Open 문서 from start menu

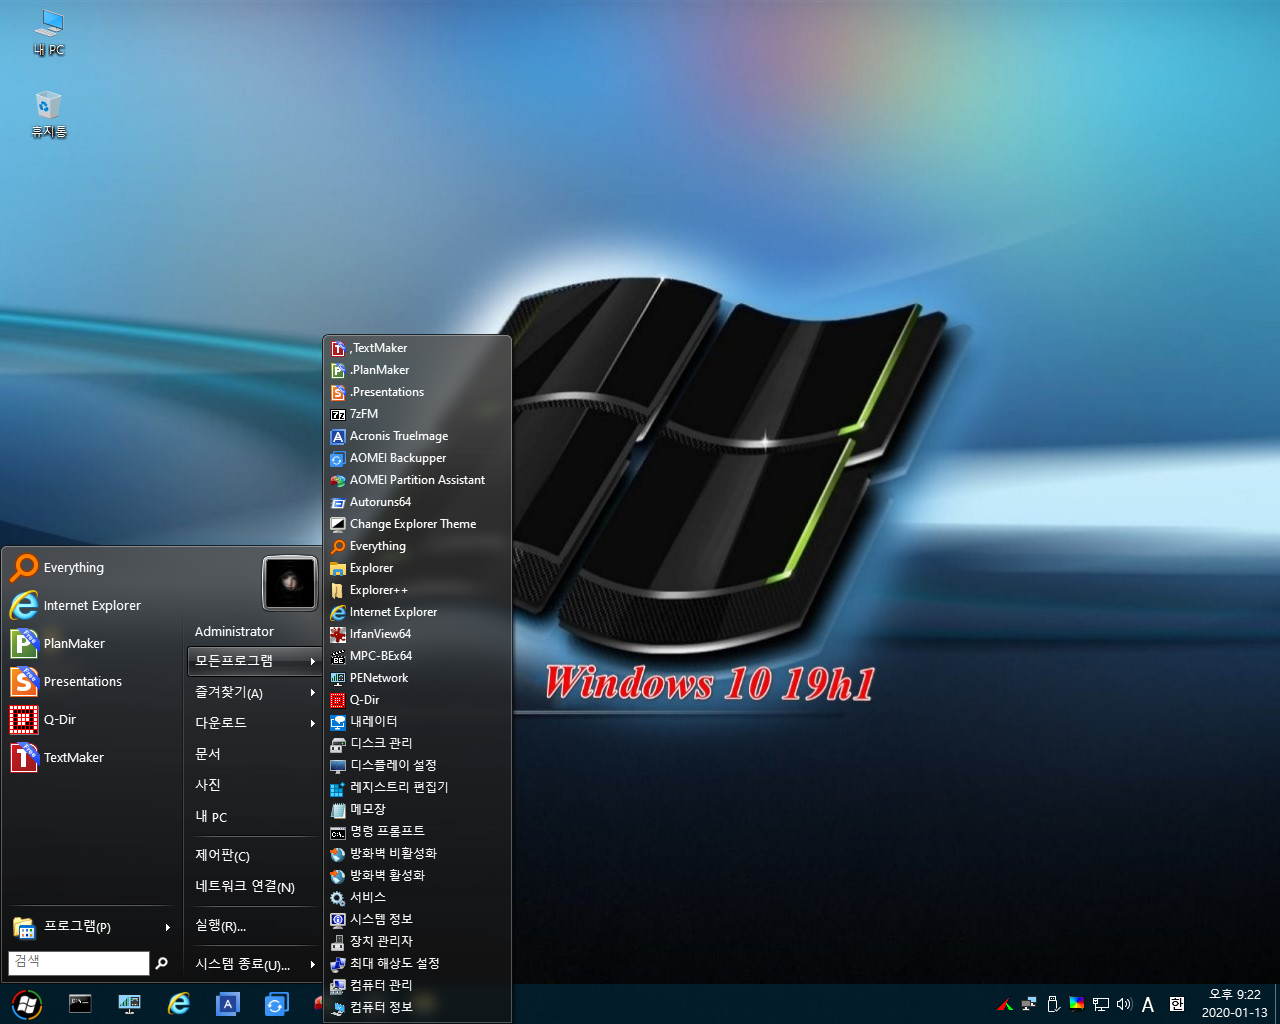[254, 754]
